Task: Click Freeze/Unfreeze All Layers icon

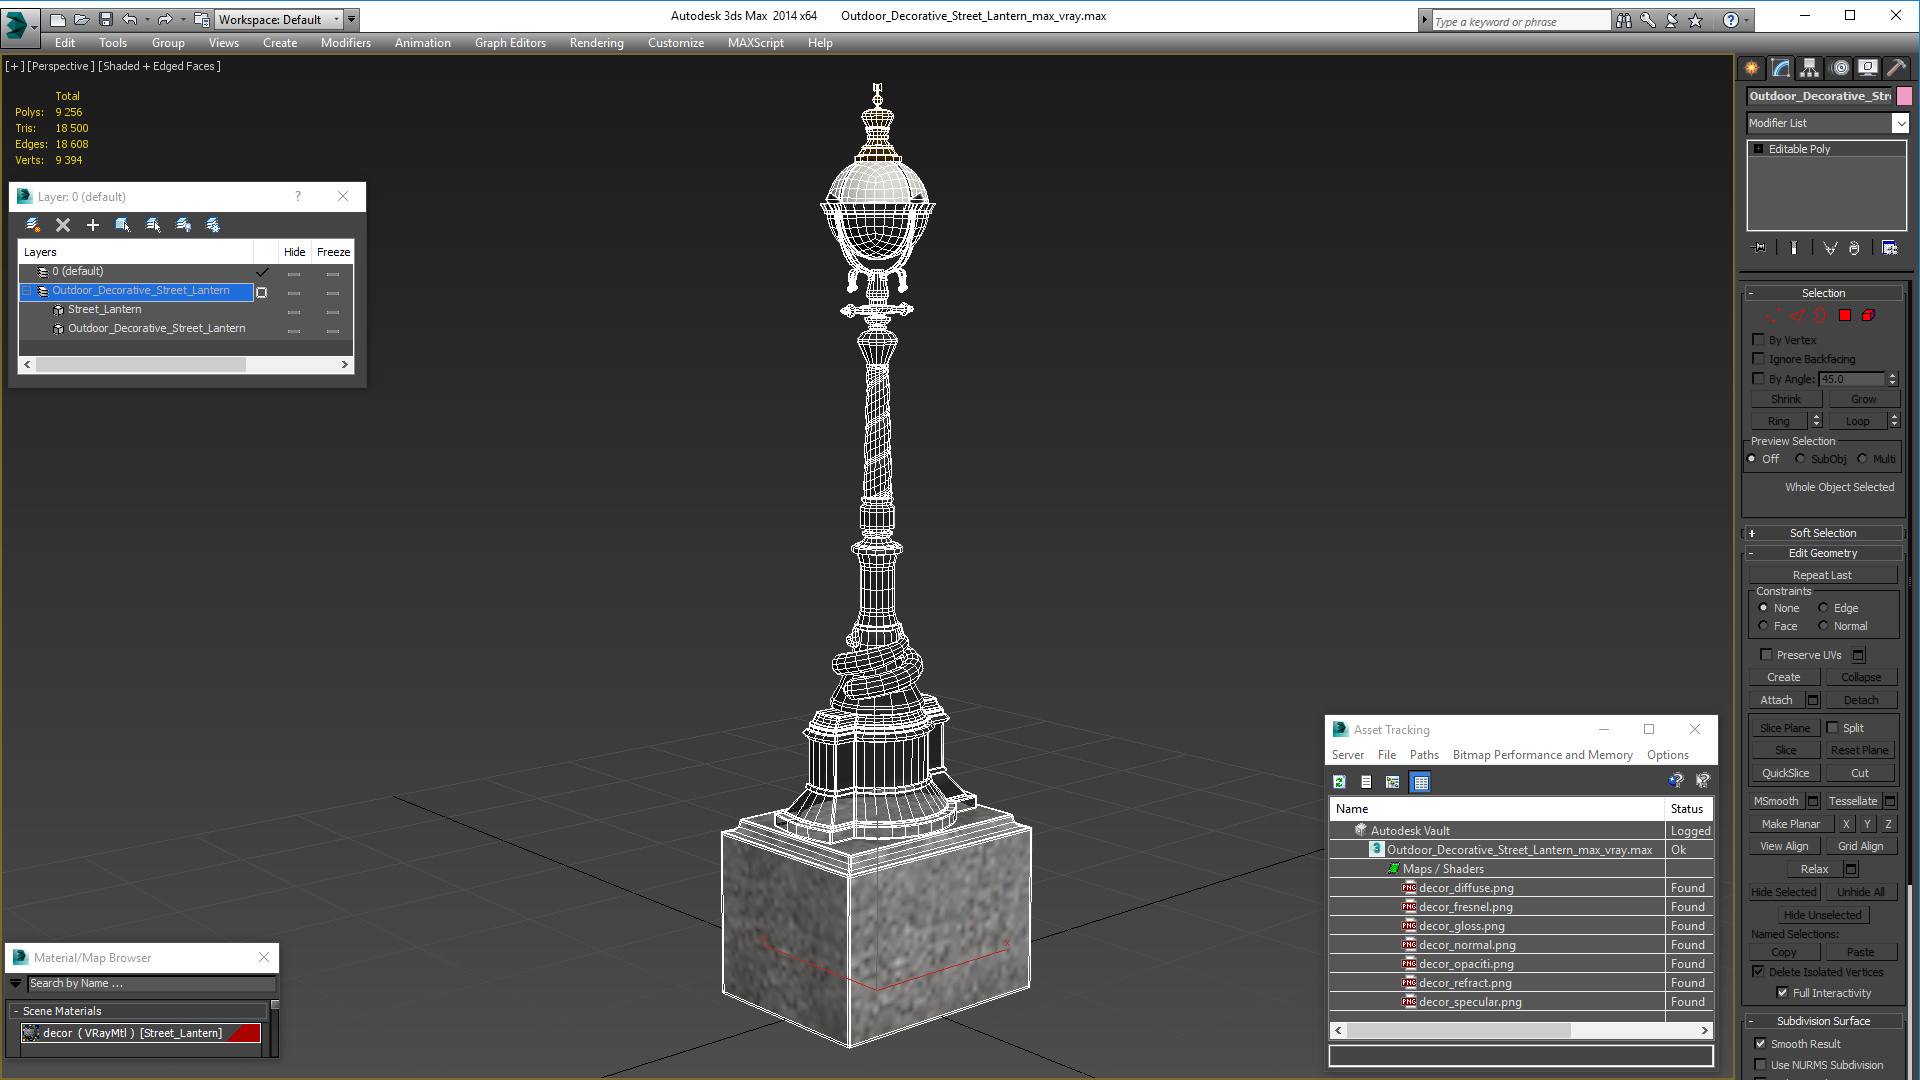Action: click(213, 225)
